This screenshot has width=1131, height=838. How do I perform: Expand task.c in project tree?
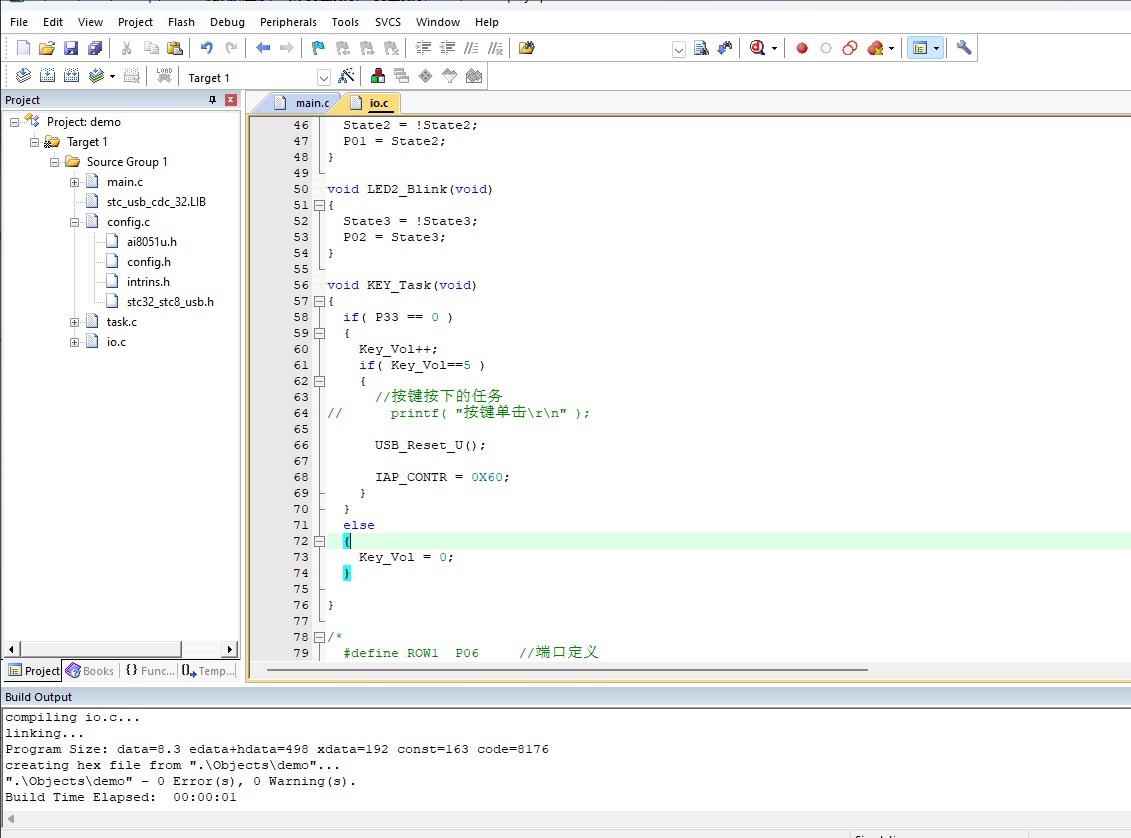[x=74, y=322]
